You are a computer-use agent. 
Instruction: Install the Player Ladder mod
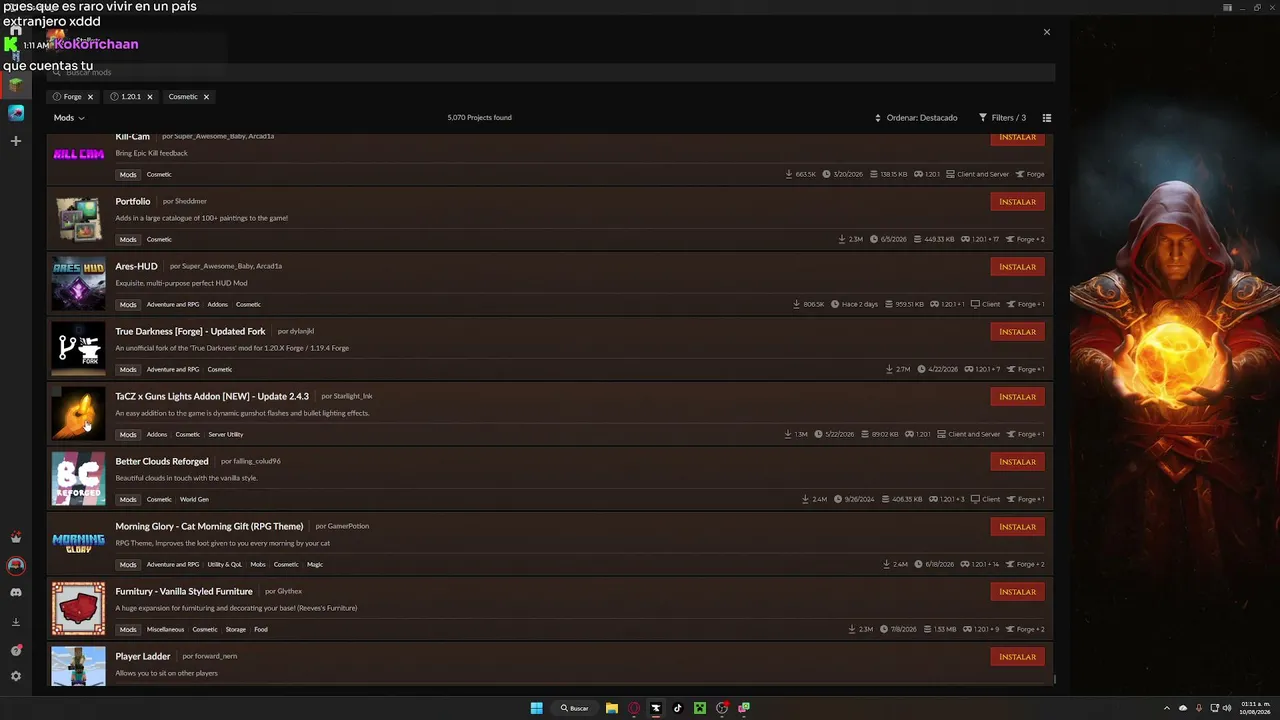click(x=1018, y=657)
